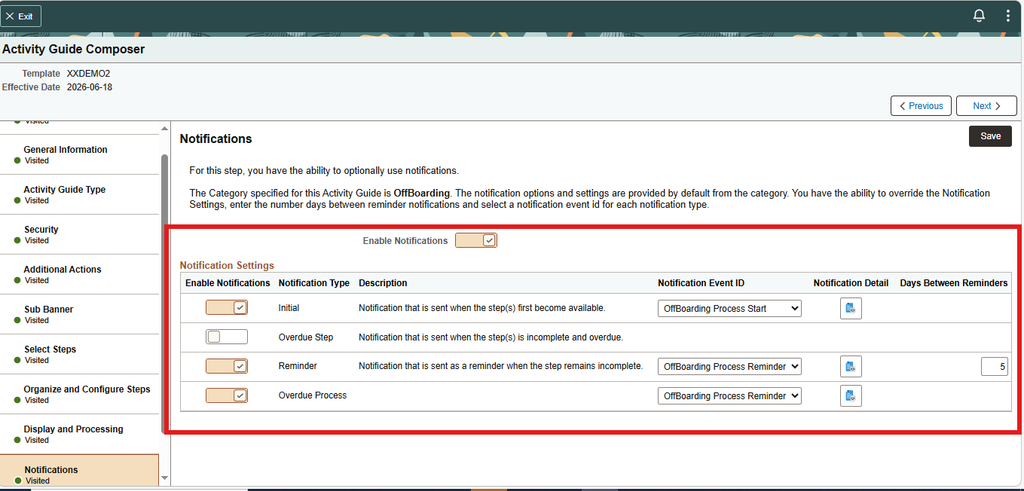Open Notification Detail for the Initial row
Image resolution: width=1024 pixels, height=491 pixels.
[850, 308]
